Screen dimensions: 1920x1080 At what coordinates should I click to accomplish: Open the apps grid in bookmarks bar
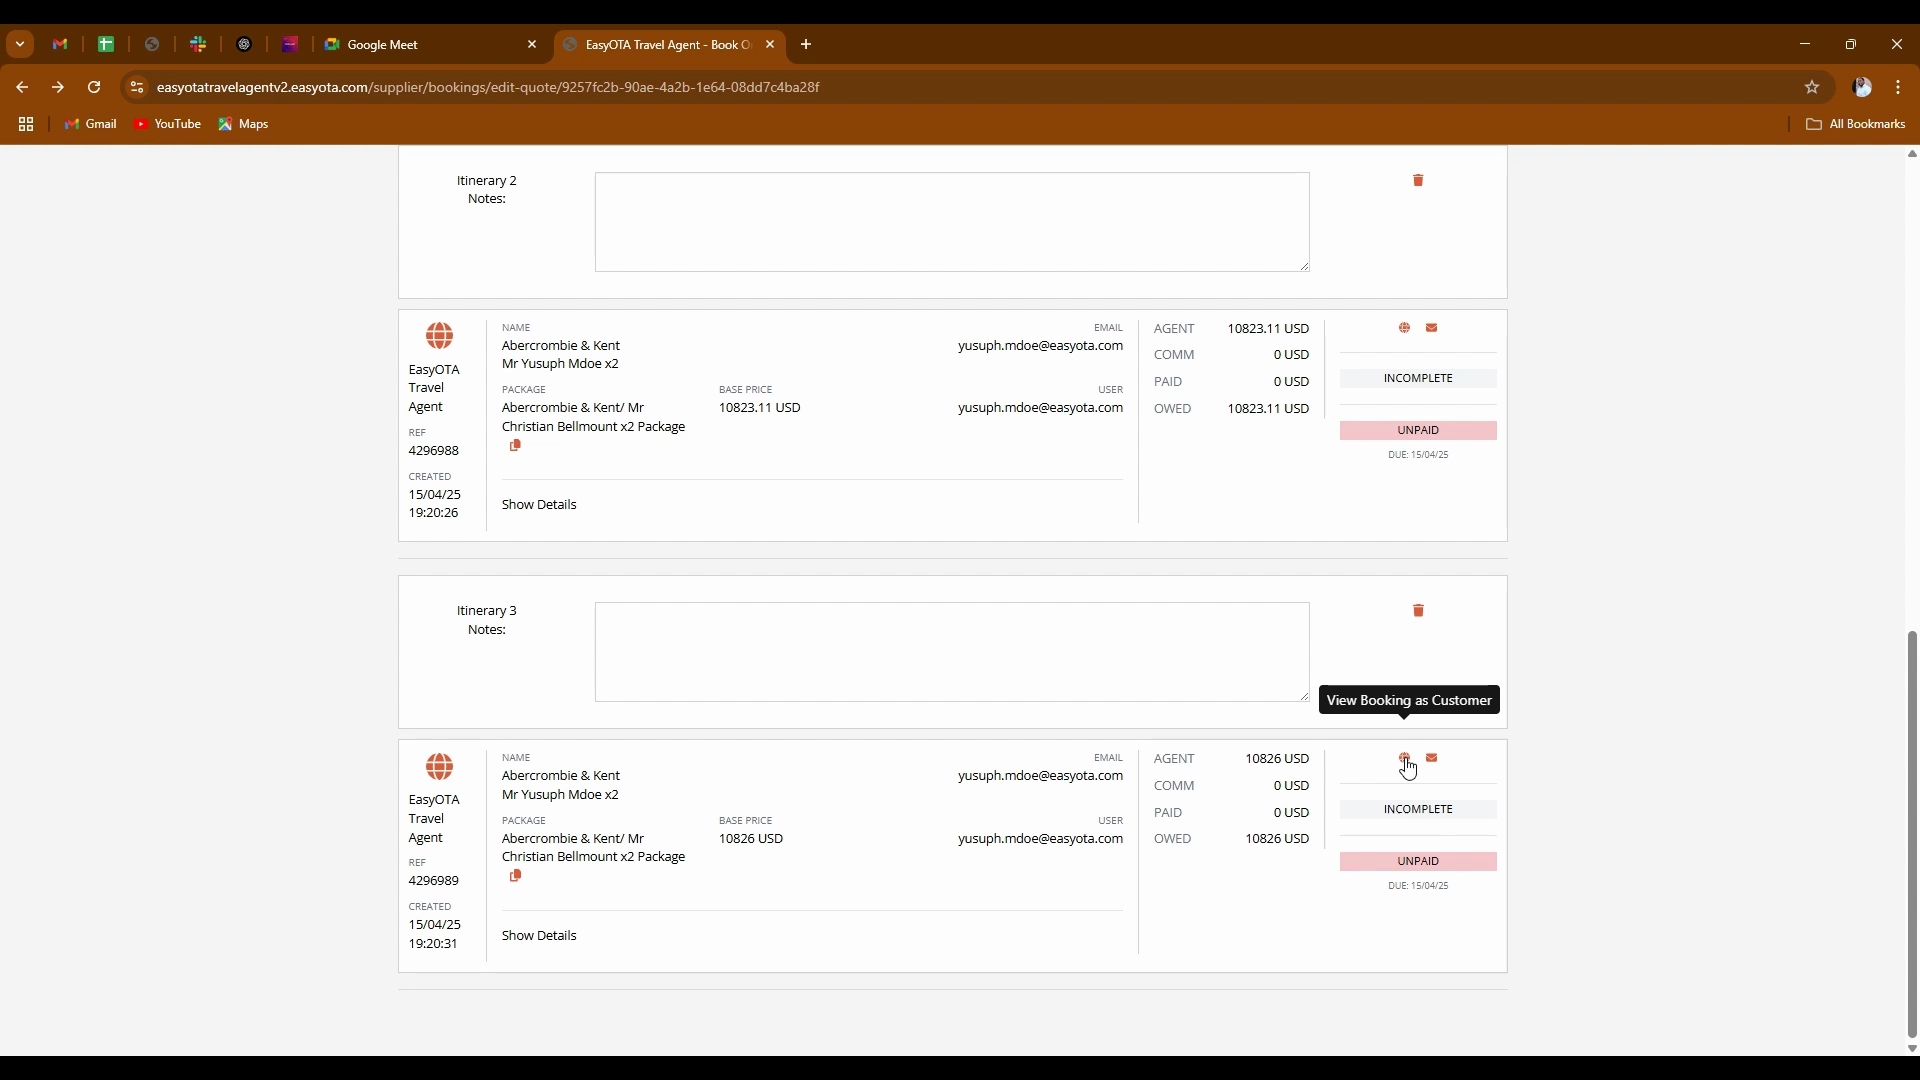click(26, 124)
